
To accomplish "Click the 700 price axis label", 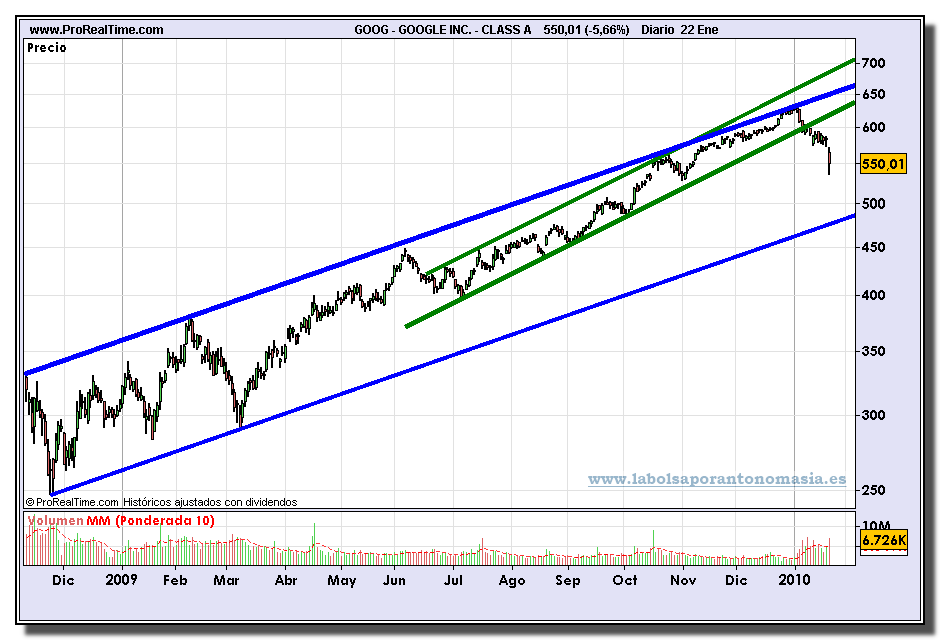I will click(x=873, y=63).
